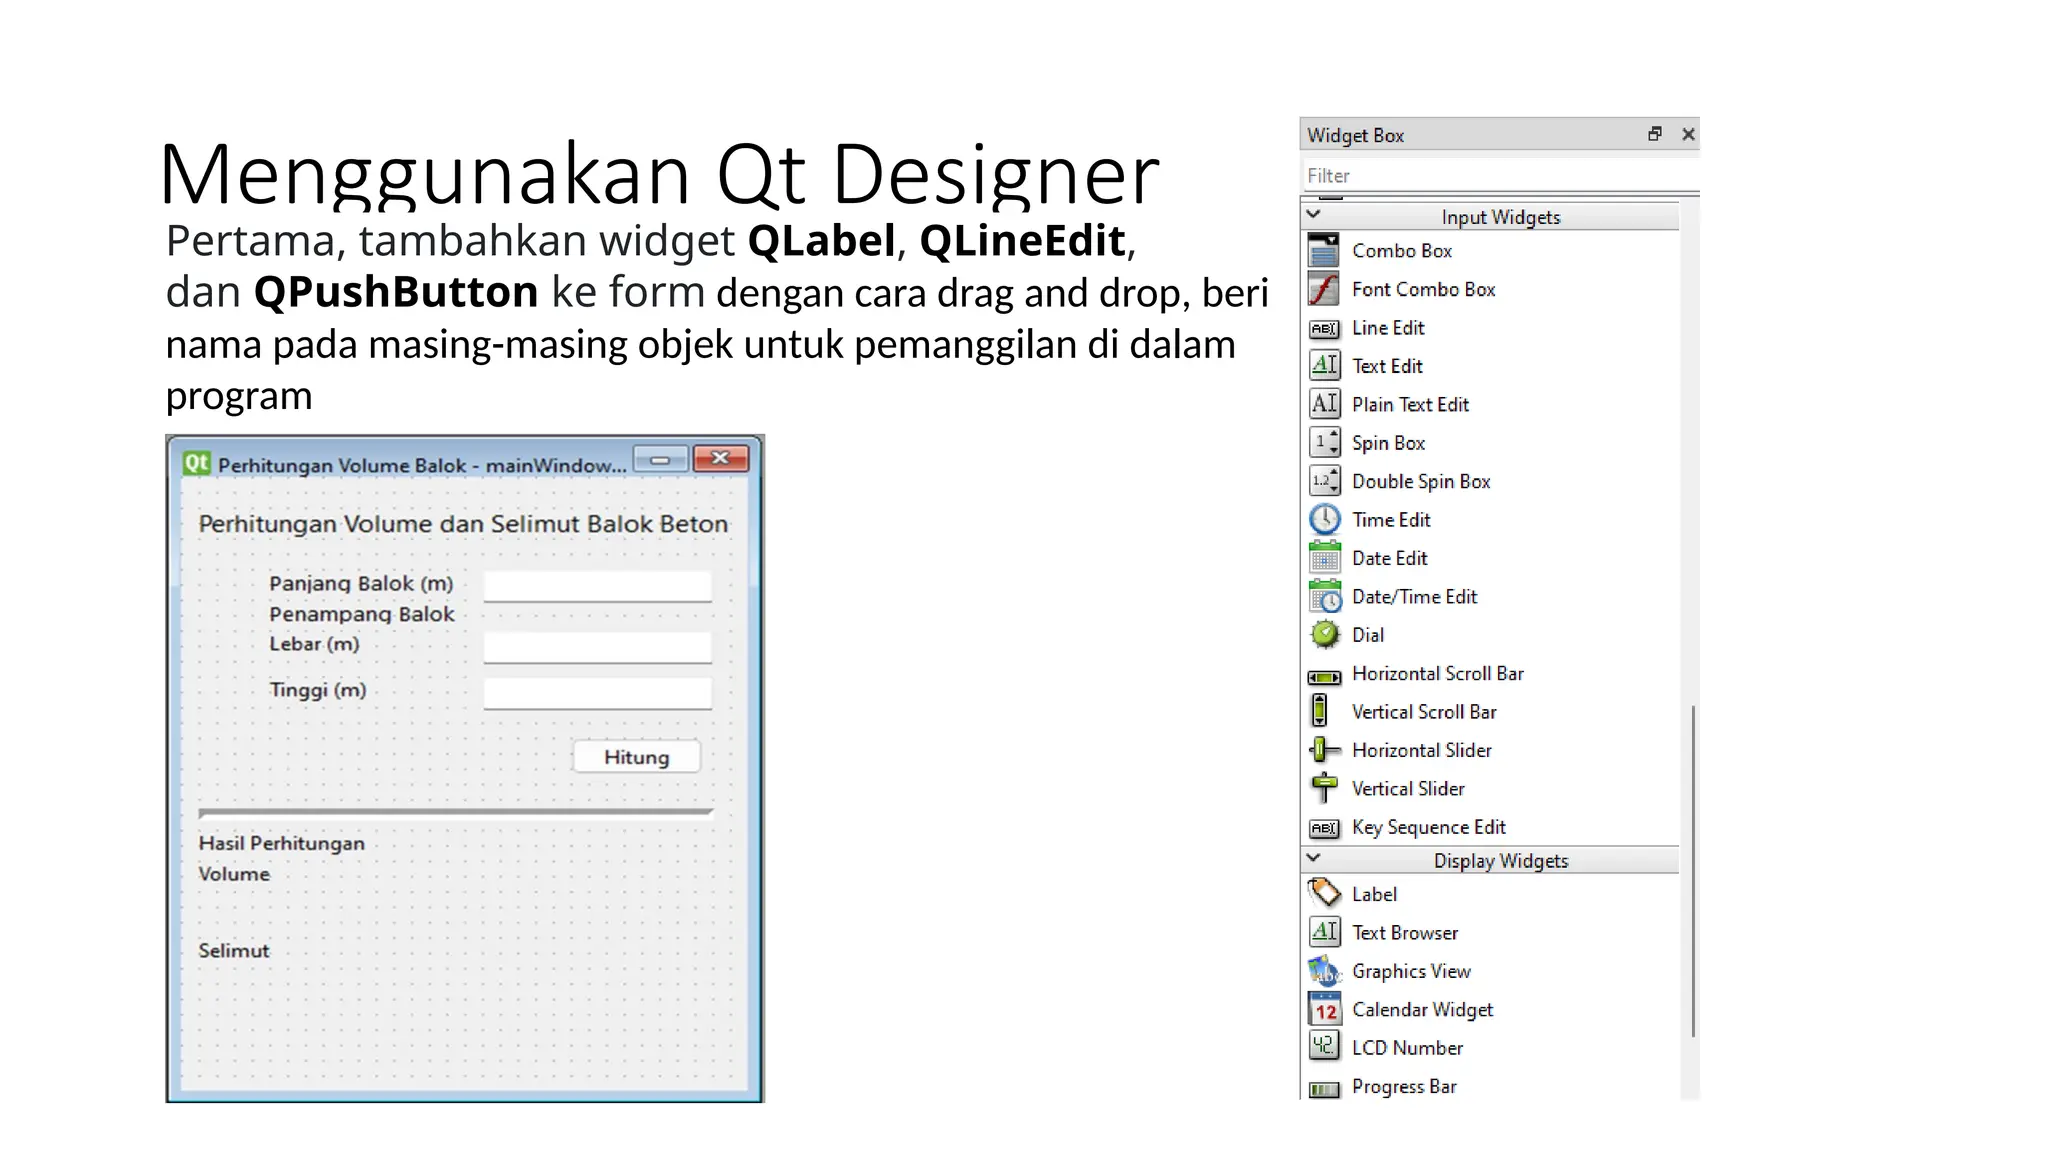
Task: Click the Dial widget icon
Action: [1323, 634]
